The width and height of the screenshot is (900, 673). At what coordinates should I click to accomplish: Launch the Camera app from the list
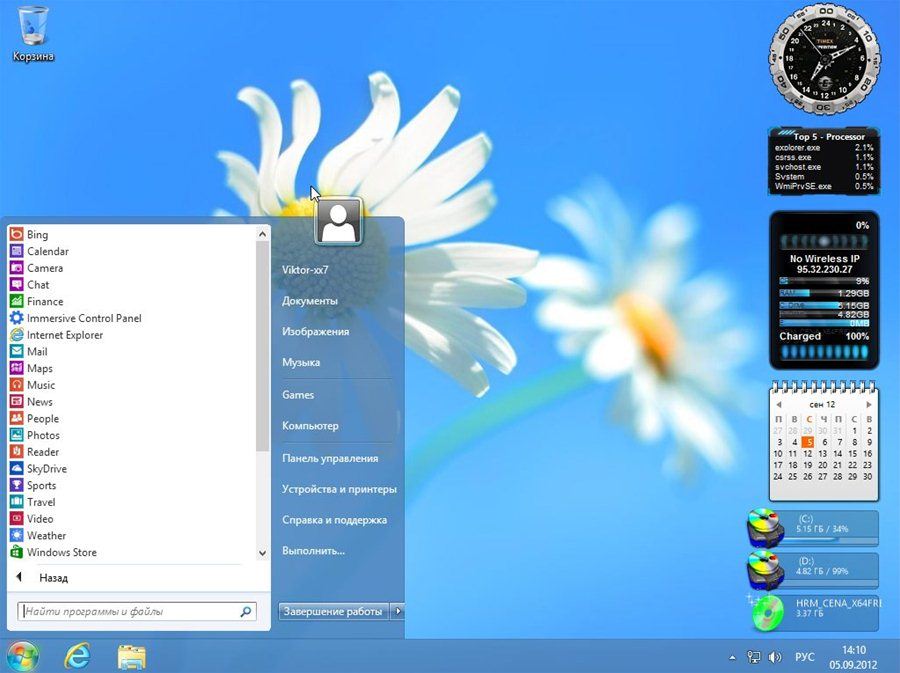pos(44,268)
